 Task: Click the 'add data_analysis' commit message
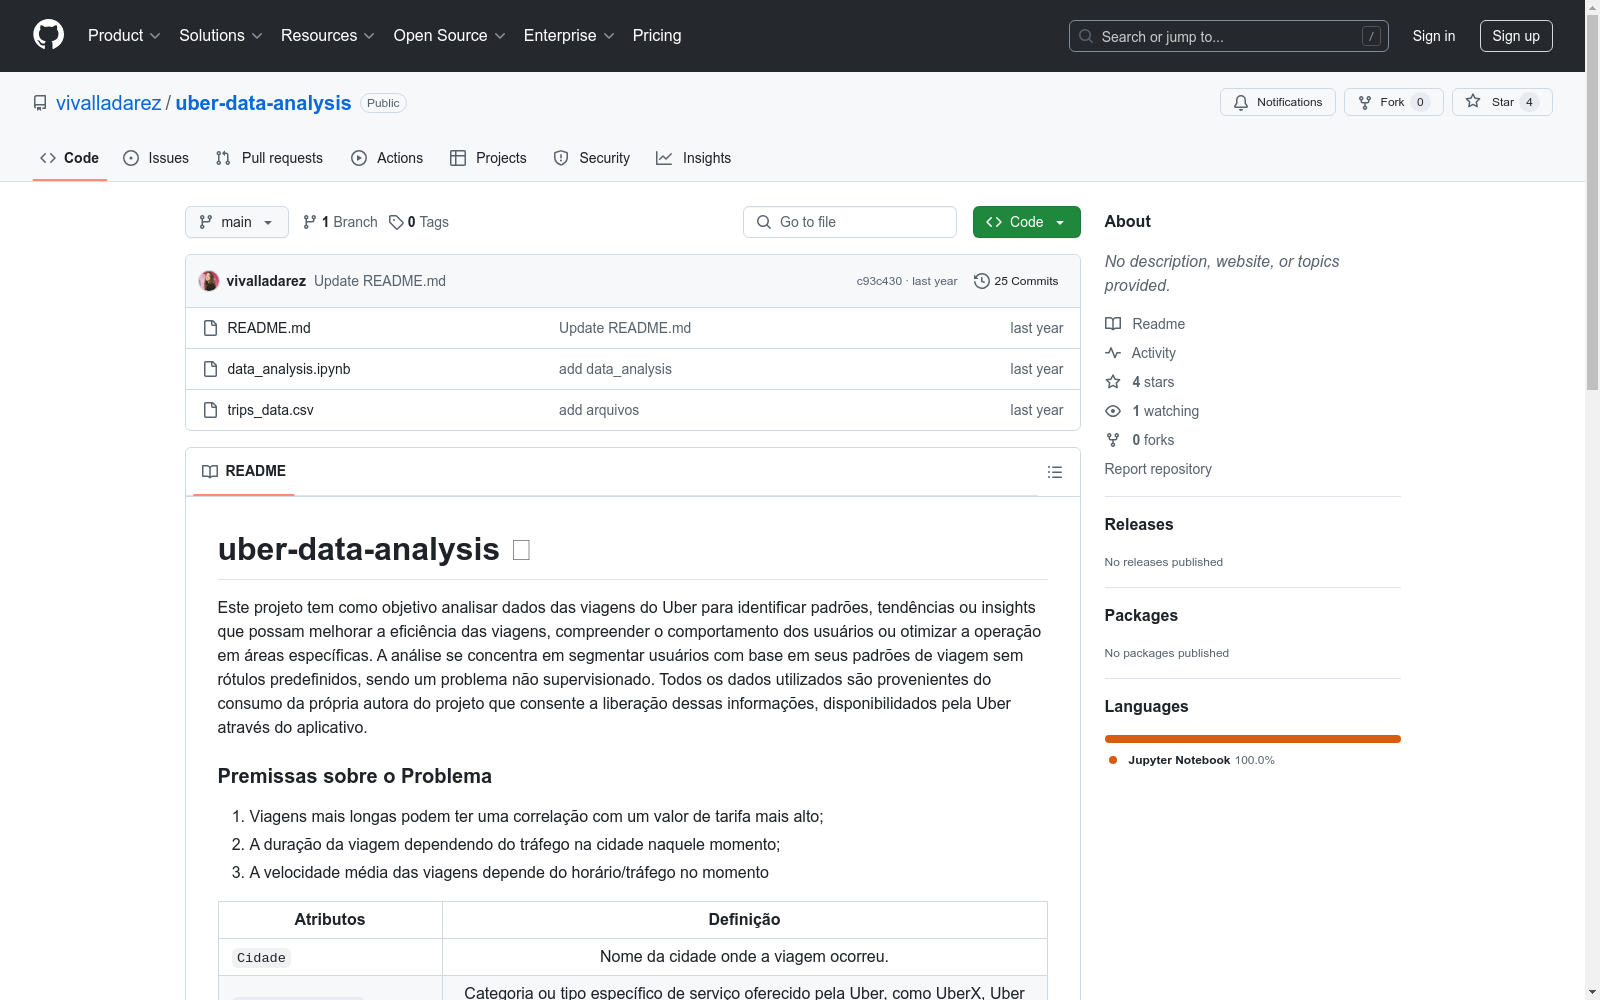[615, 369]
